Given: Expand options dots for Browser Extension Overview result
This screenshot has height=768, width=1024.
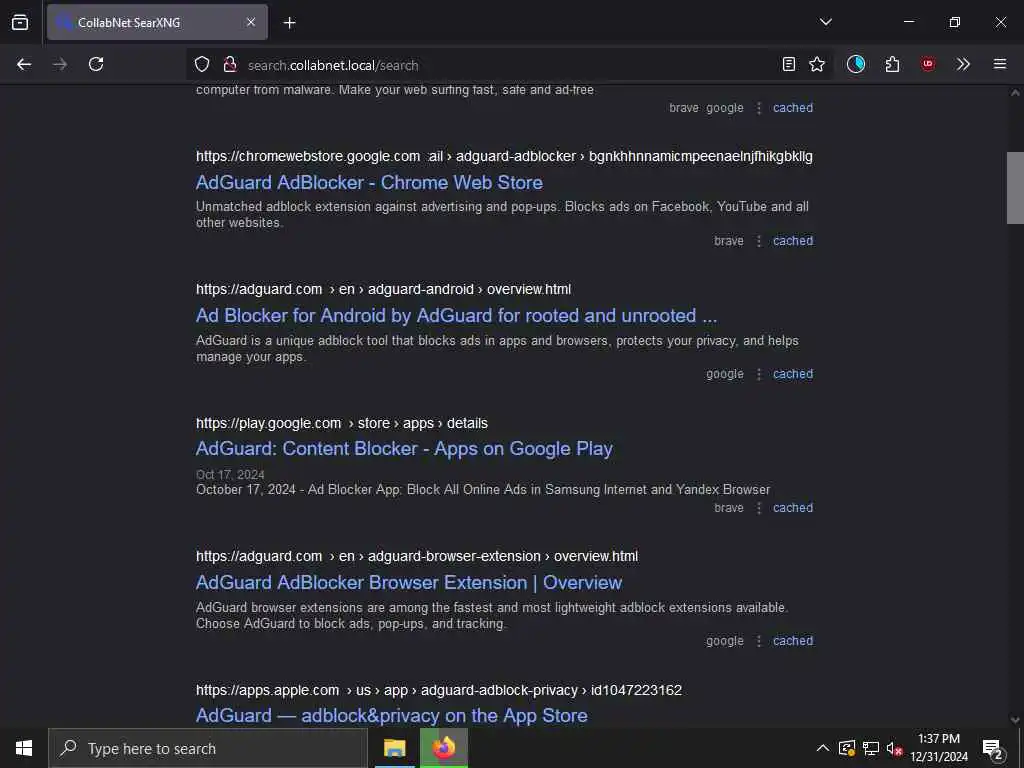Looking at the screenshot, I should point(759,641).
